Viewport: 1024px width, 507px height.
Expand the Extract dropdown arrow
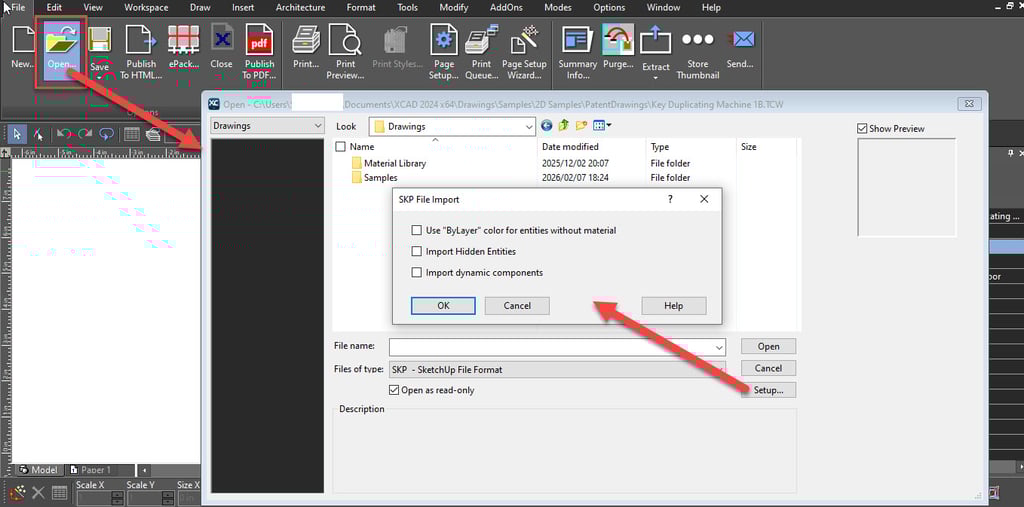[x=656, y=78]
